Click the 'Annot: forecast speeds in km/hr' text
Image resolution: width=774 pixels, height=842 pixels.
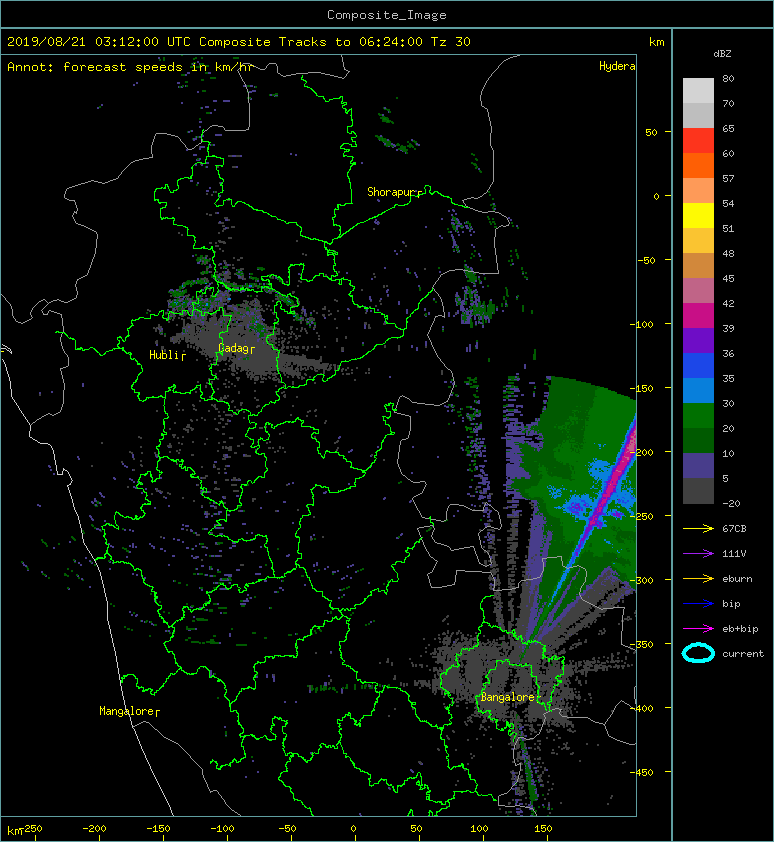130,67
